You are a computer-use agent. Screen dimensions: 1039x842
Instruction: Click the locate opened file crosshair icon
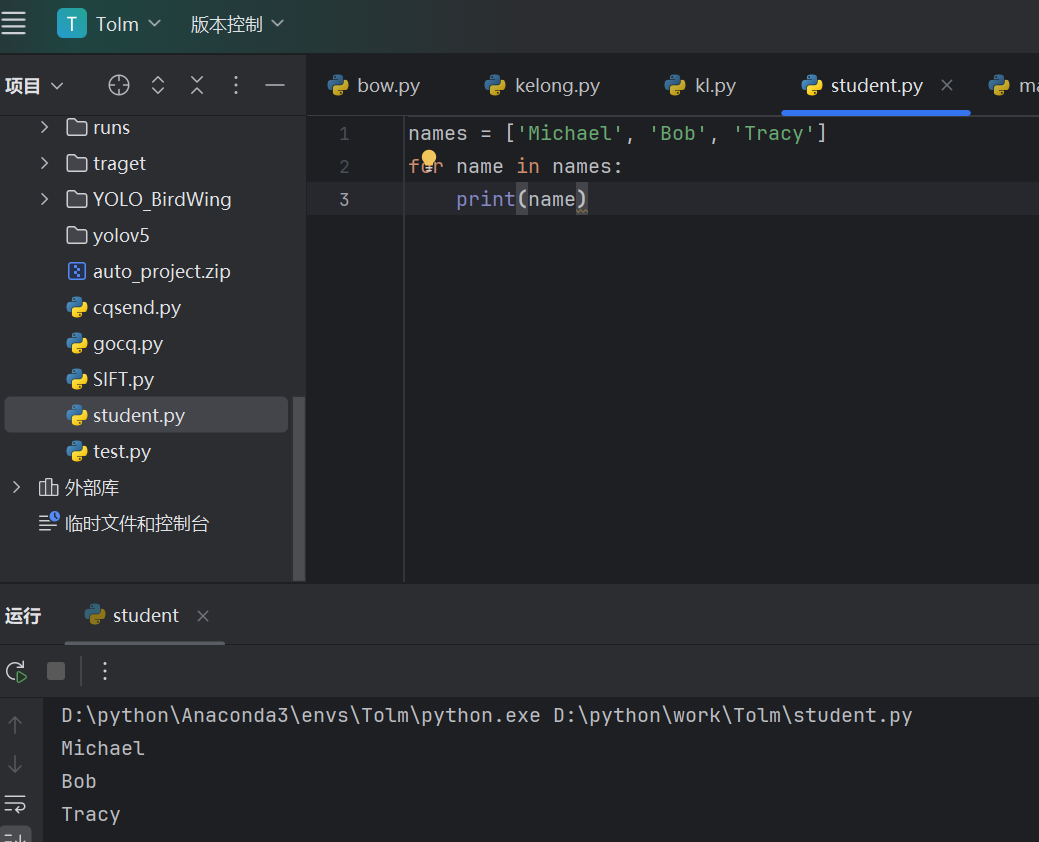coord(119,85)
